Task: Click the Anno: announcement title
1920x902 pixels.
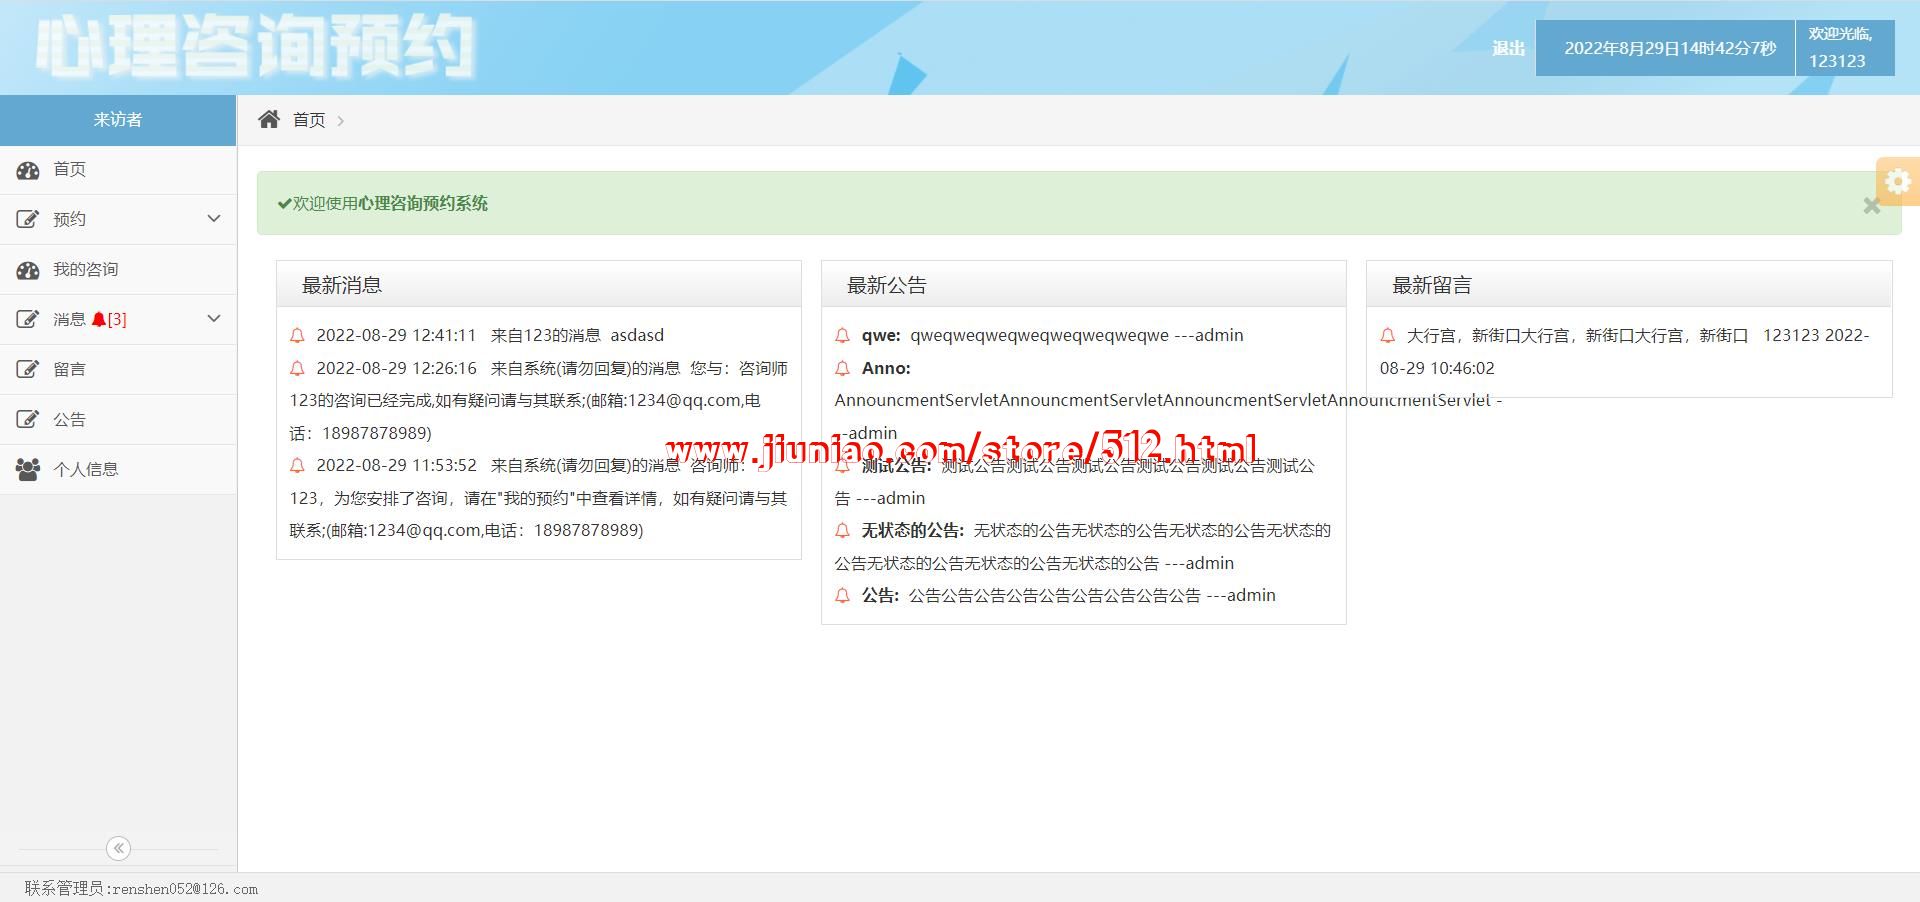Action: click(886, 369)
